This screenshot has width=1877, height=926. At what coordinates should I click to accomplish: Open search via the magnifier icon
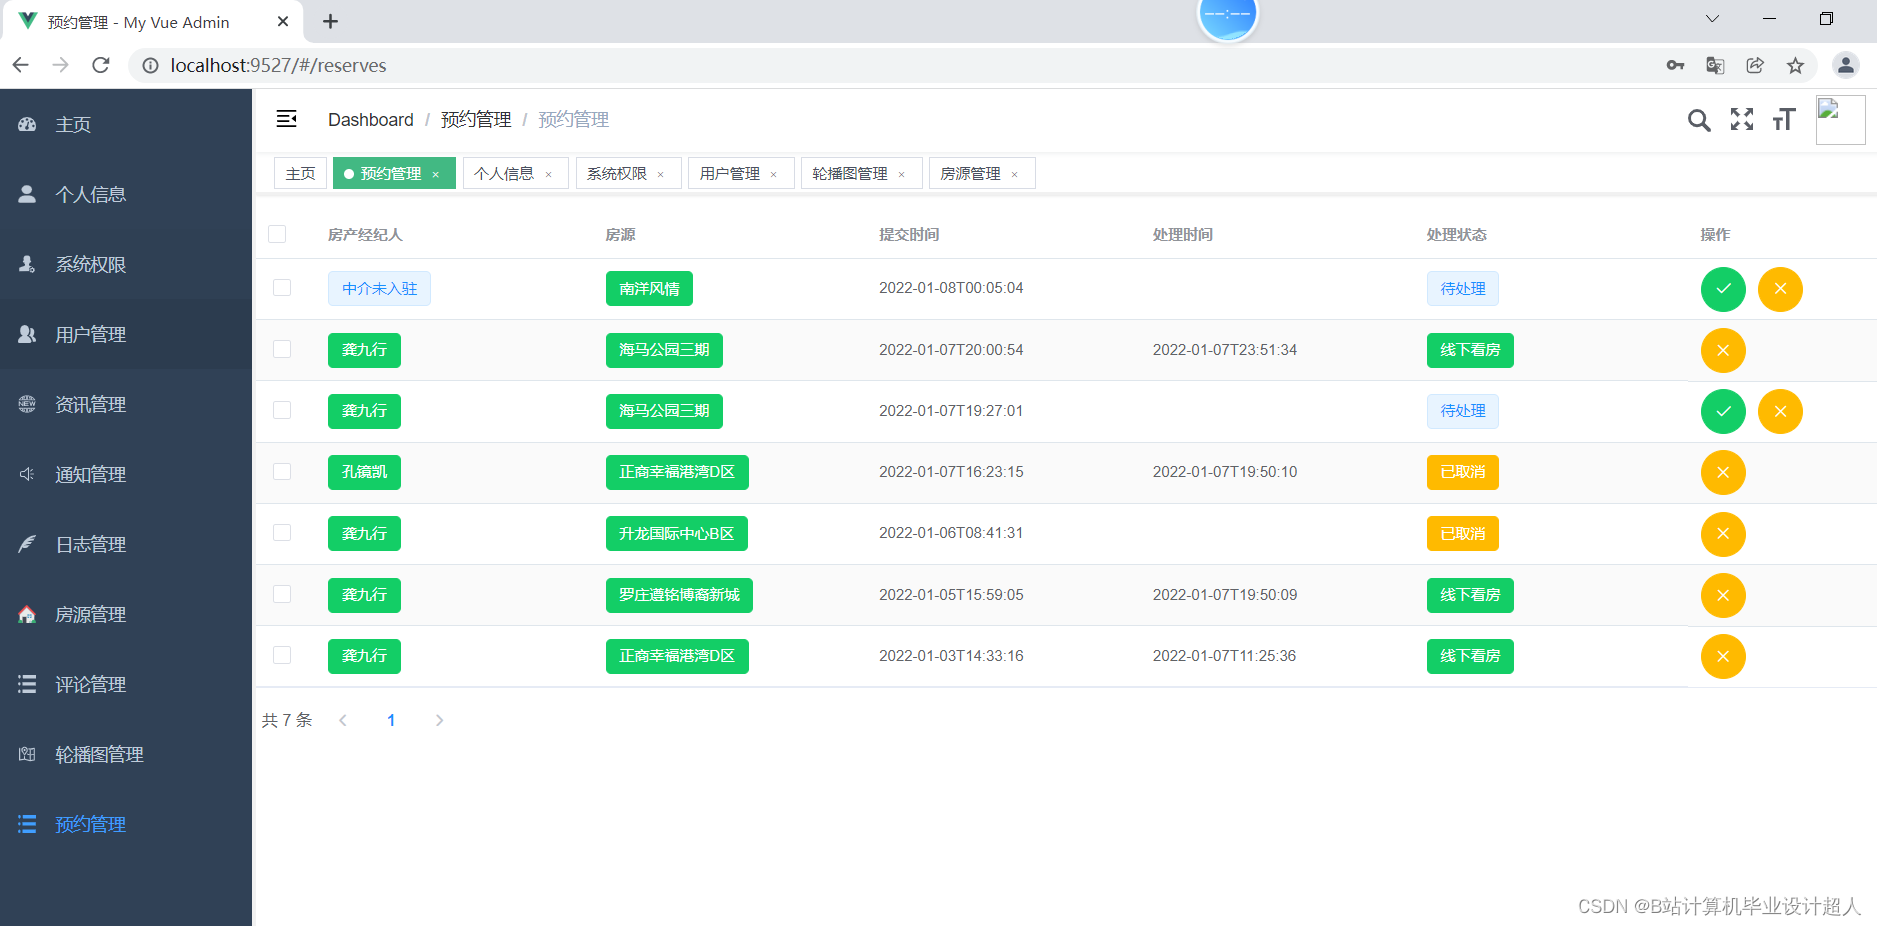(x=1699, y=119)
